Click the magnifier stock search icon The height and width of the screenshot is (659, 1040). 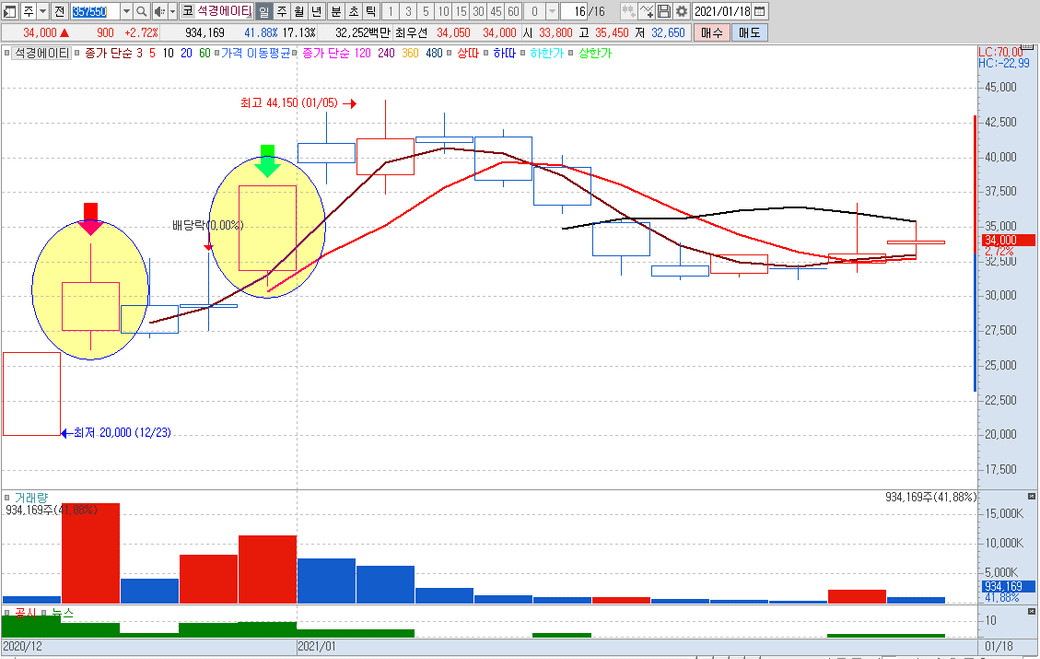141,11
